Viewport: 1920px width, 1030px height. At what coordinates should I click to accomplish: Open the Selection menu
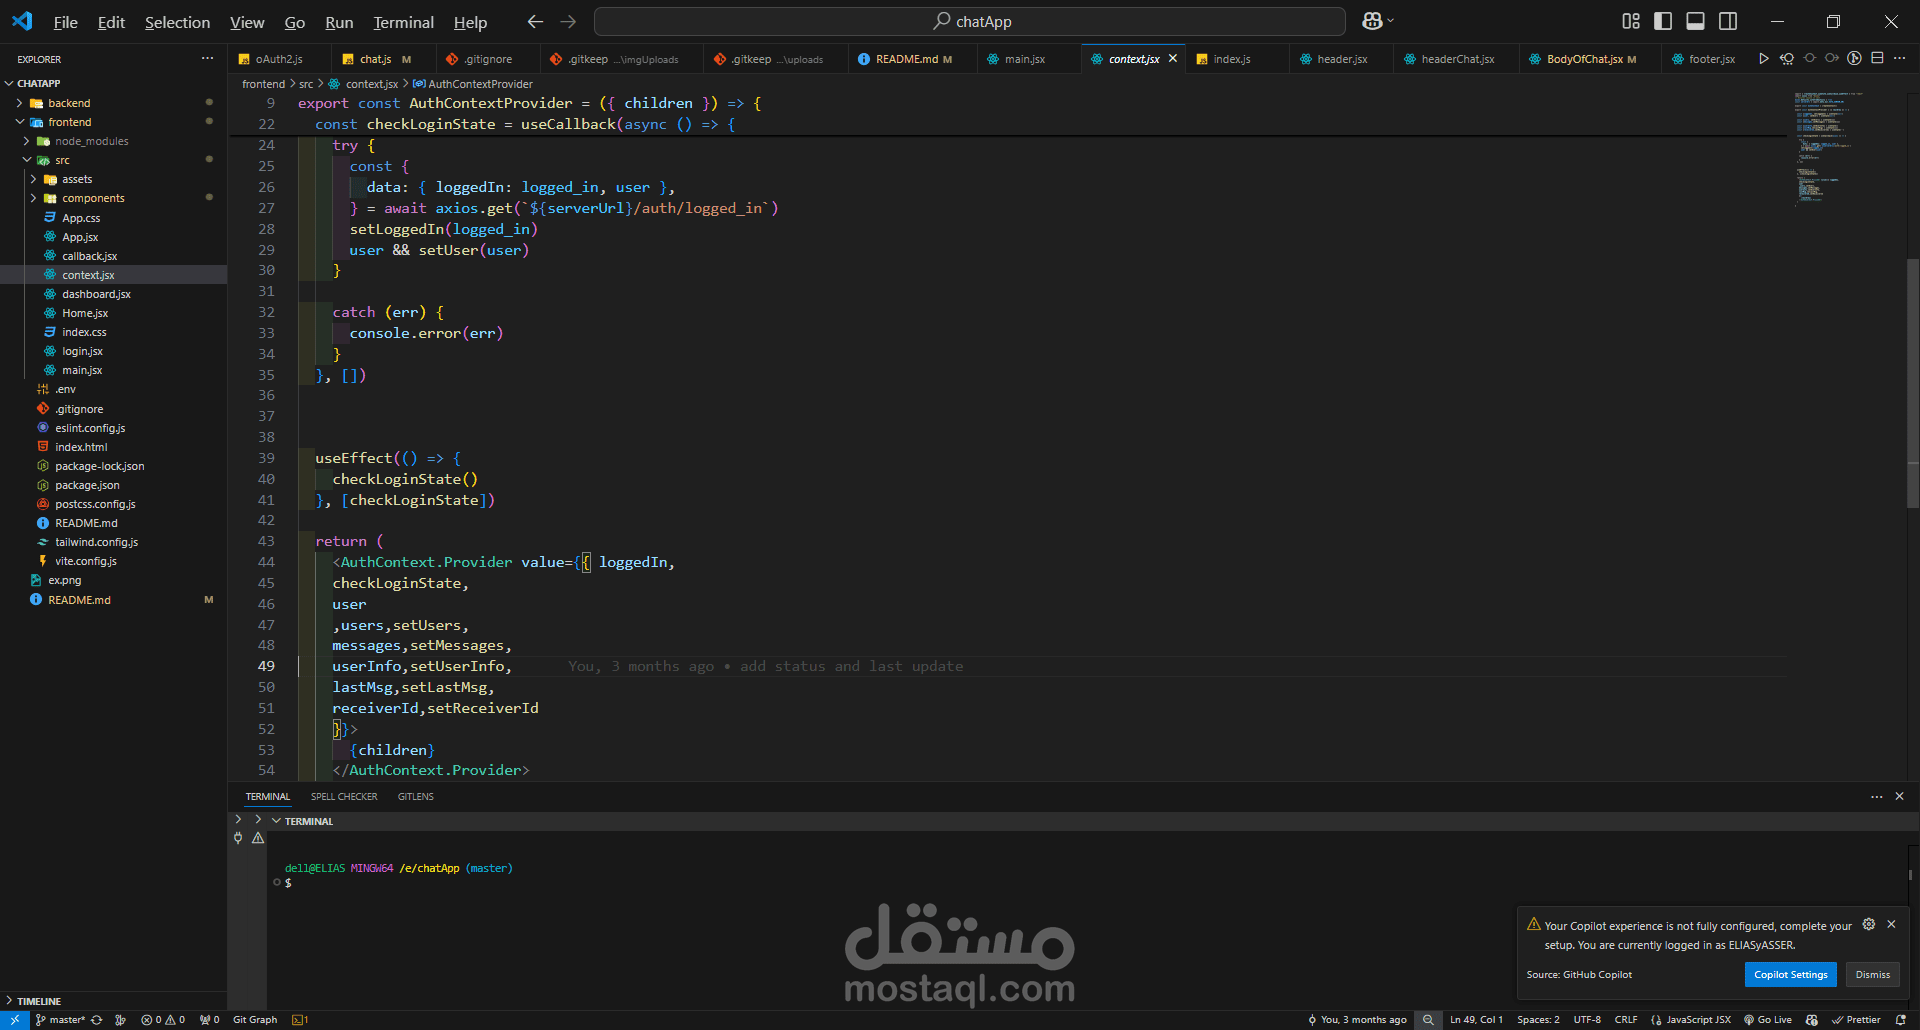pyautogui.click(x=177, y=22)
